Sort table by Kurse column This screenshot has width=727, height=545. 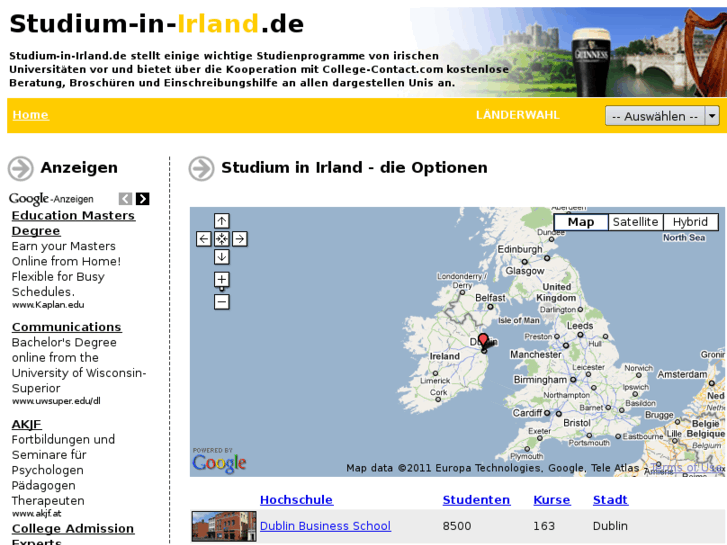pos(552,500)
